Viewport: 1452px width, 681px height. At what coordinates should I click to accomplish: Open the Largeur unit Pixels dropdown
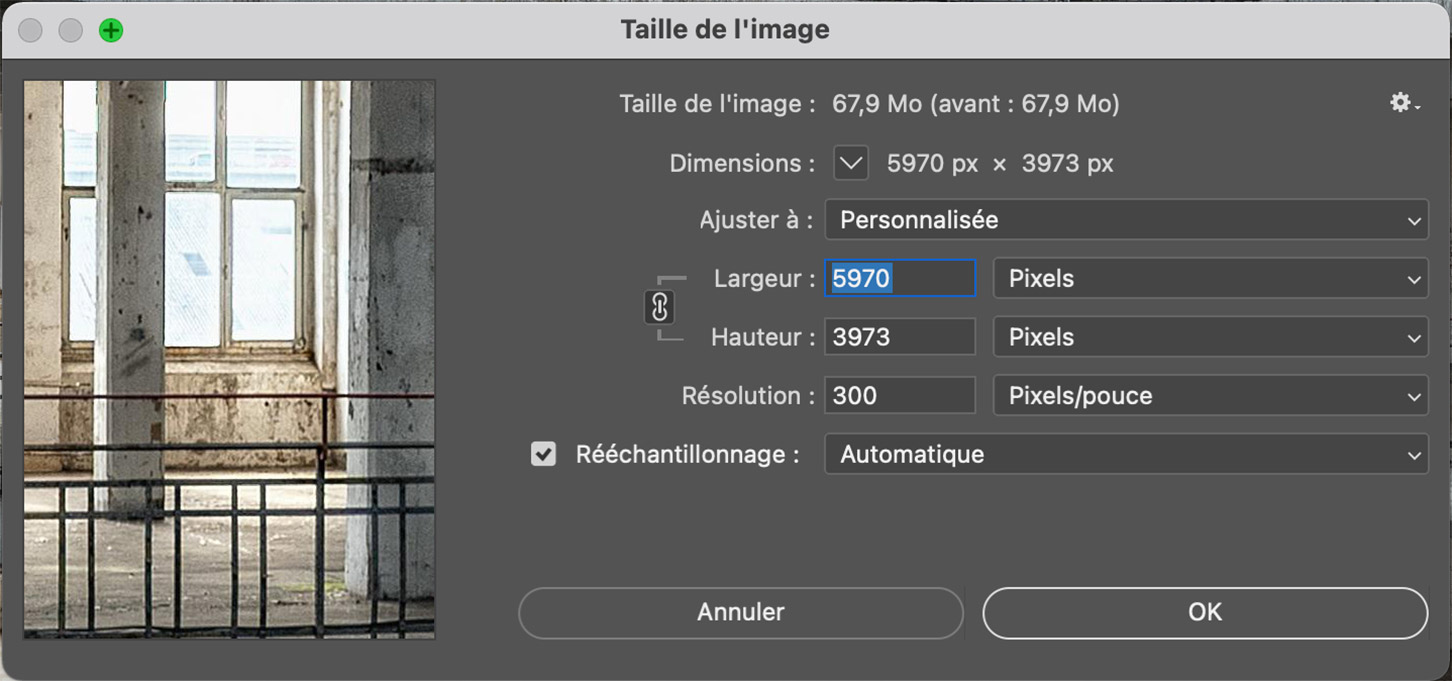click(x=1210, y=279)
